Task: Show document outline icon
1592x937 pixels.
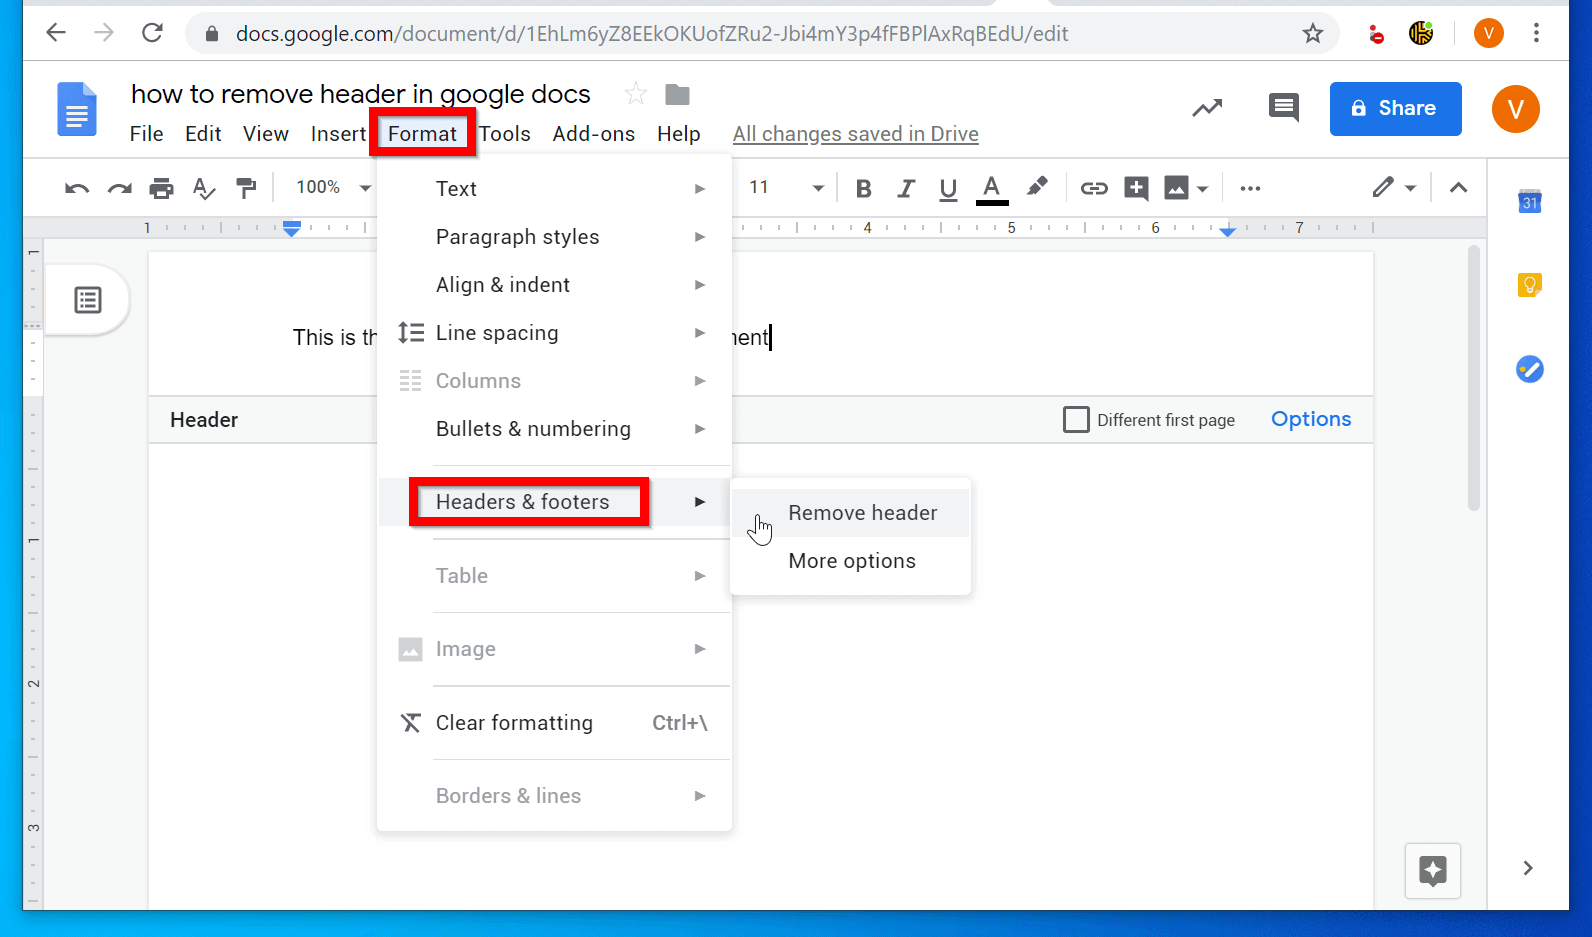Action: (88, 300)
